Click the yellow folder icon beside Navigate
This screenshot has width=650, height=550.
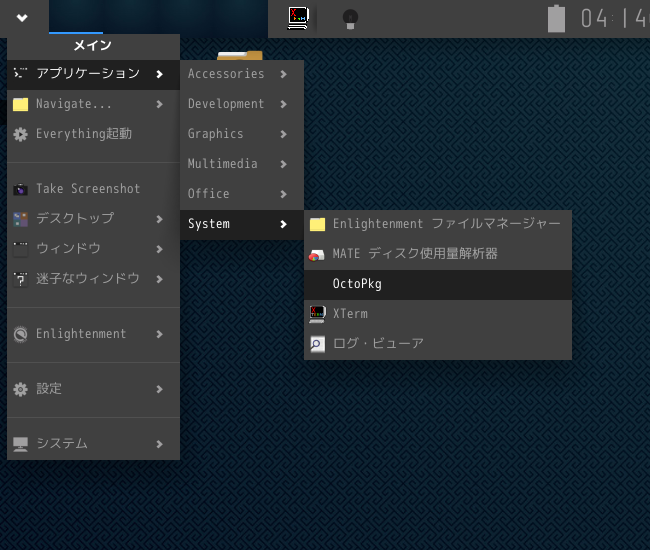pos(20,104)
